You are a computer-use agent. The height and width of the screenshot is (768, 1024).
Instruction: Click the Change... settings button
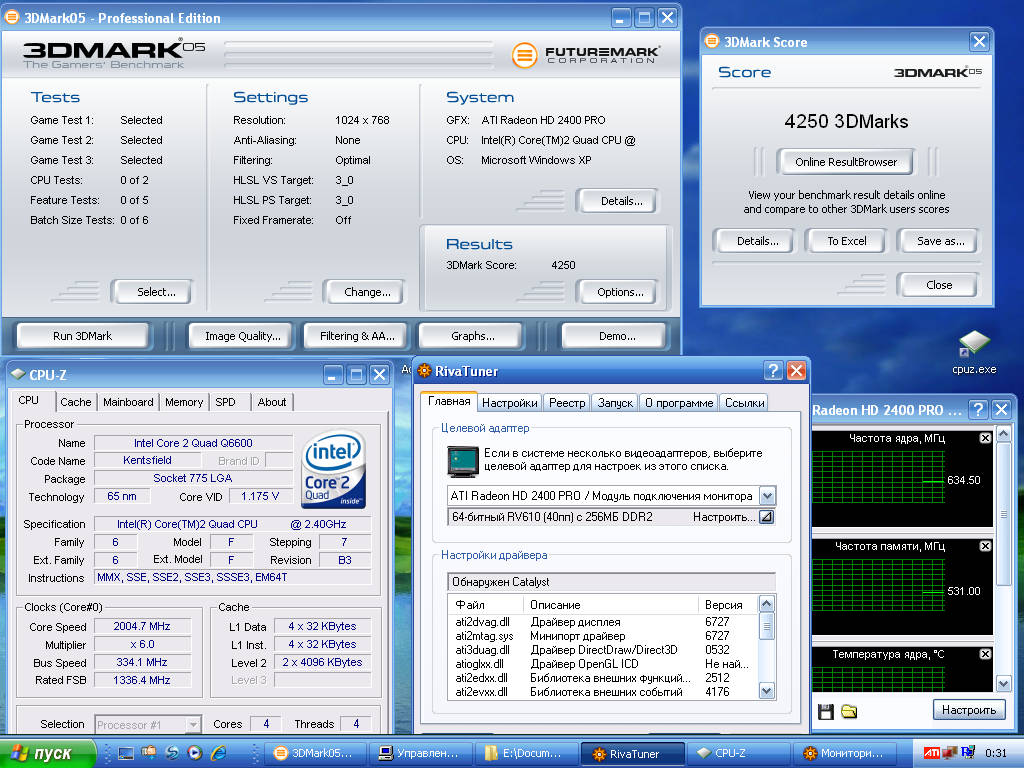point(367,292)
